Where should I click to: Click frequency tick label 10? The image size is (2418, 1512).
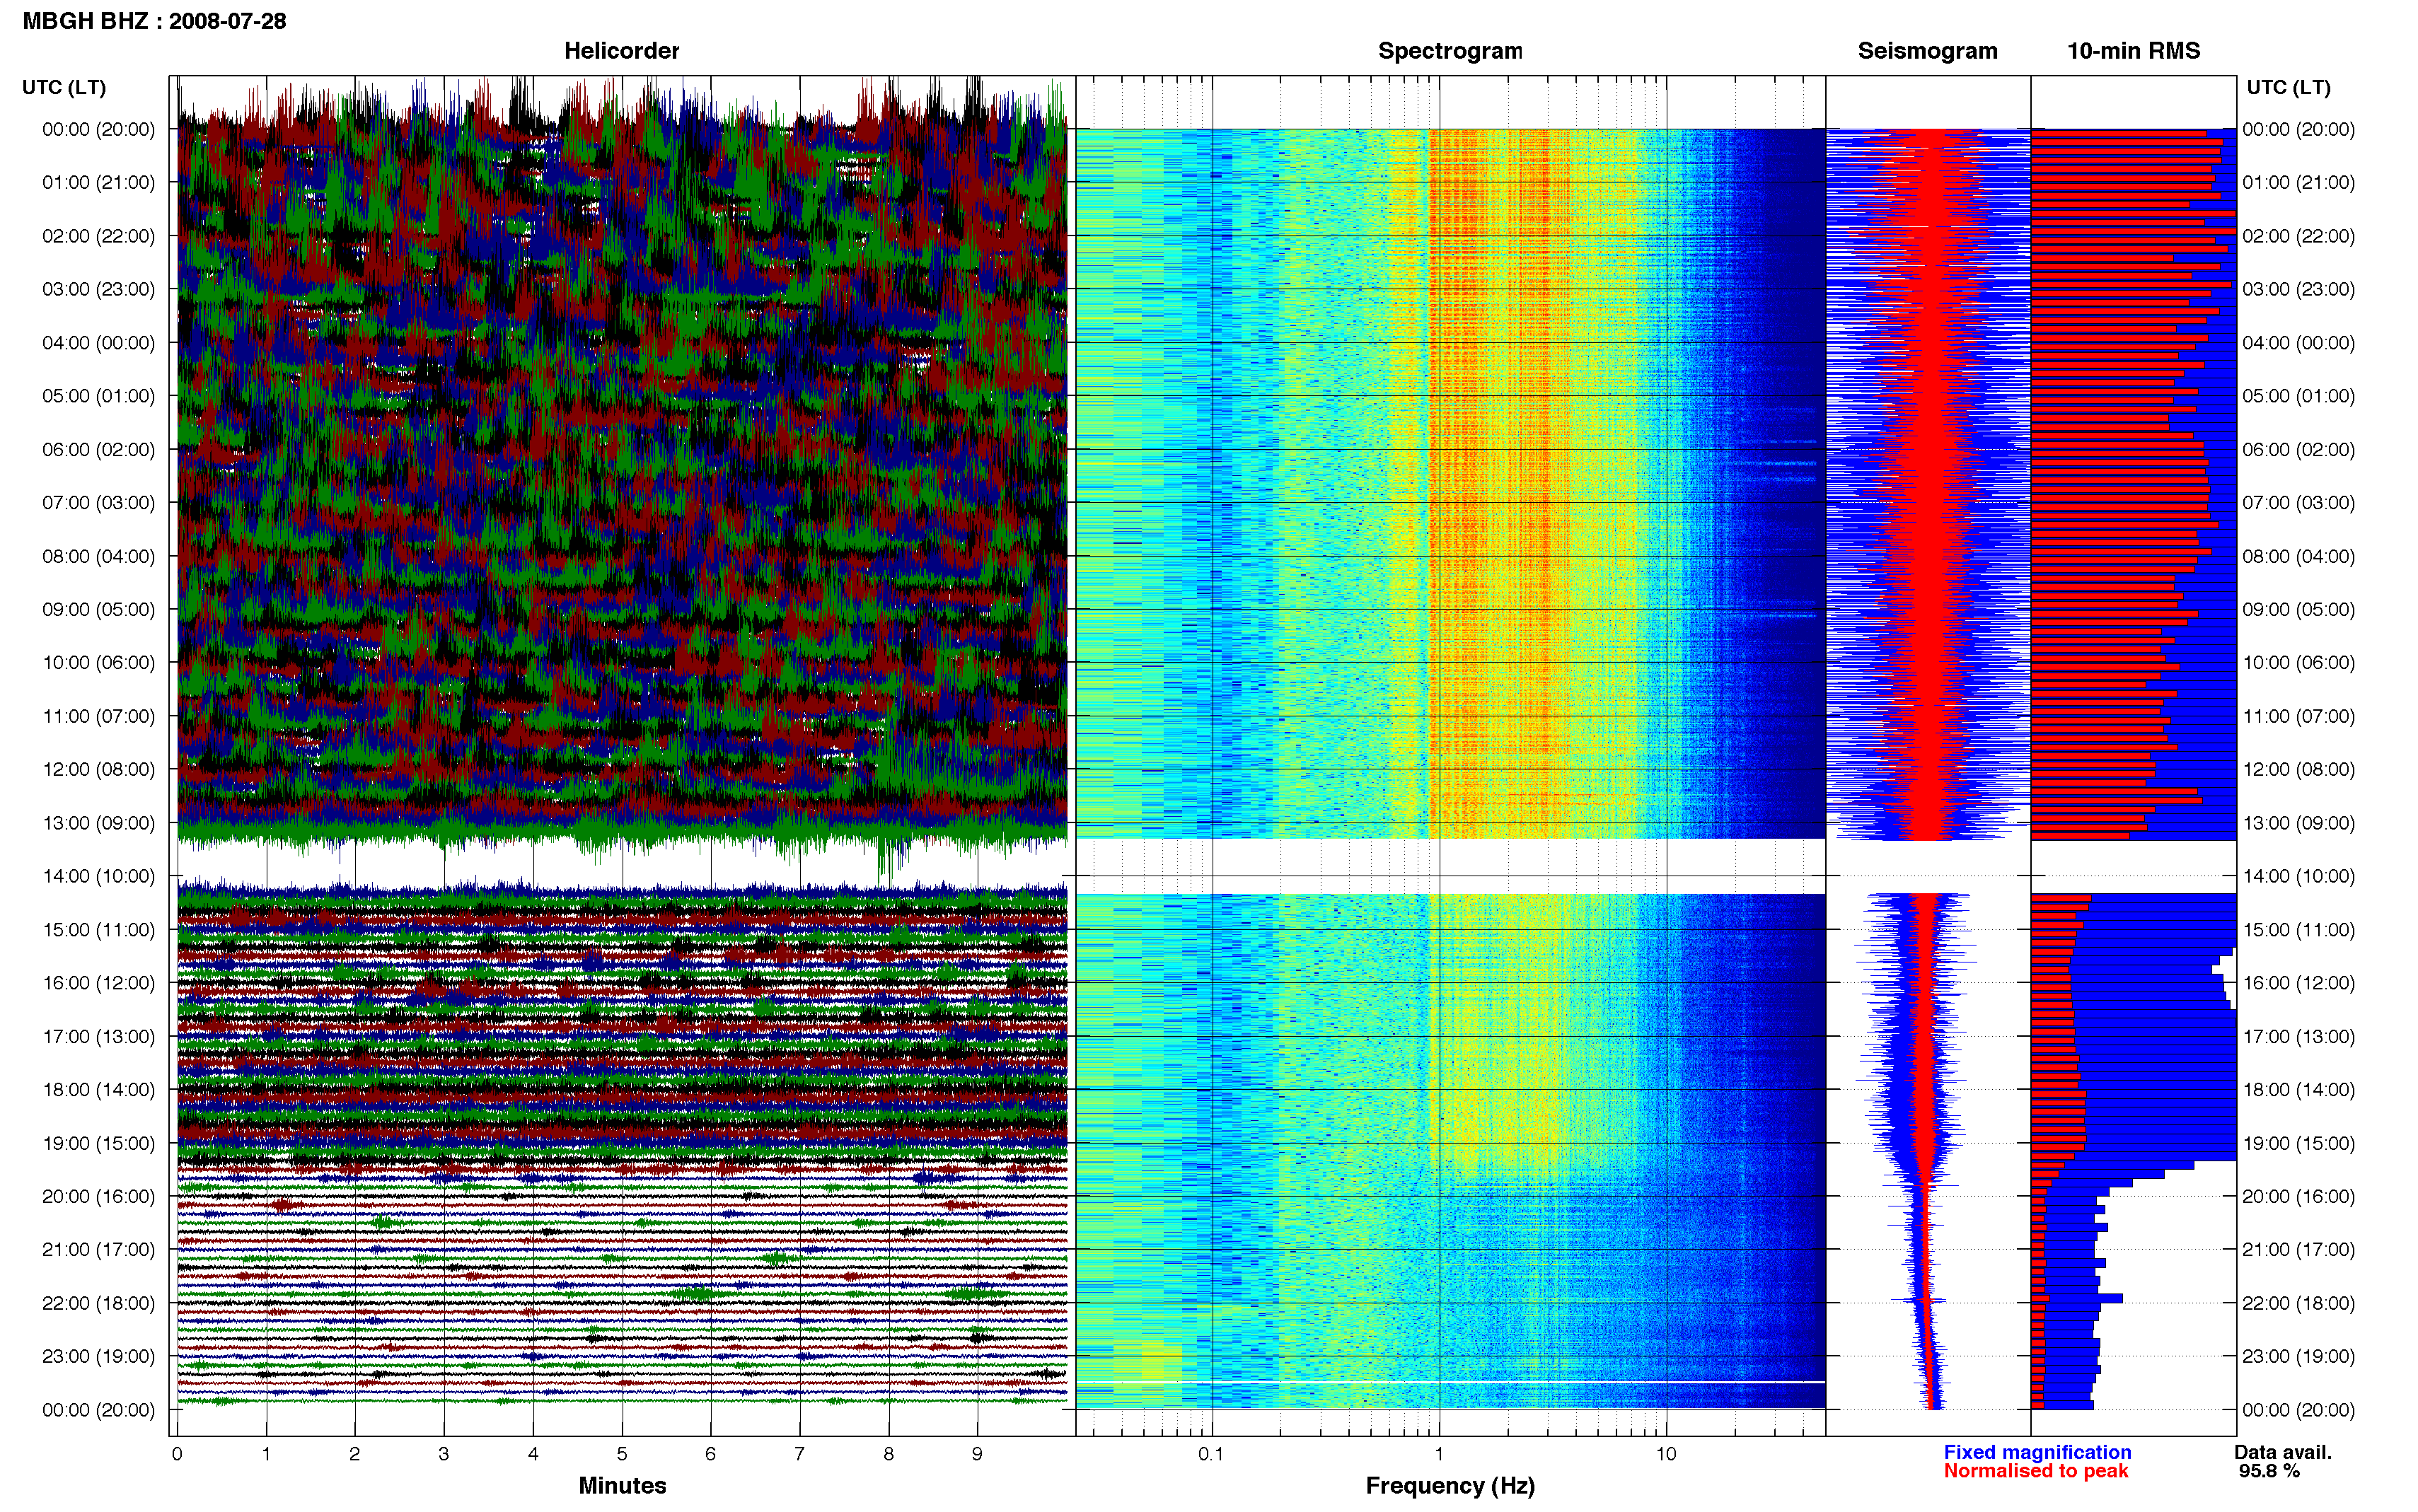pos(1666,1454)
